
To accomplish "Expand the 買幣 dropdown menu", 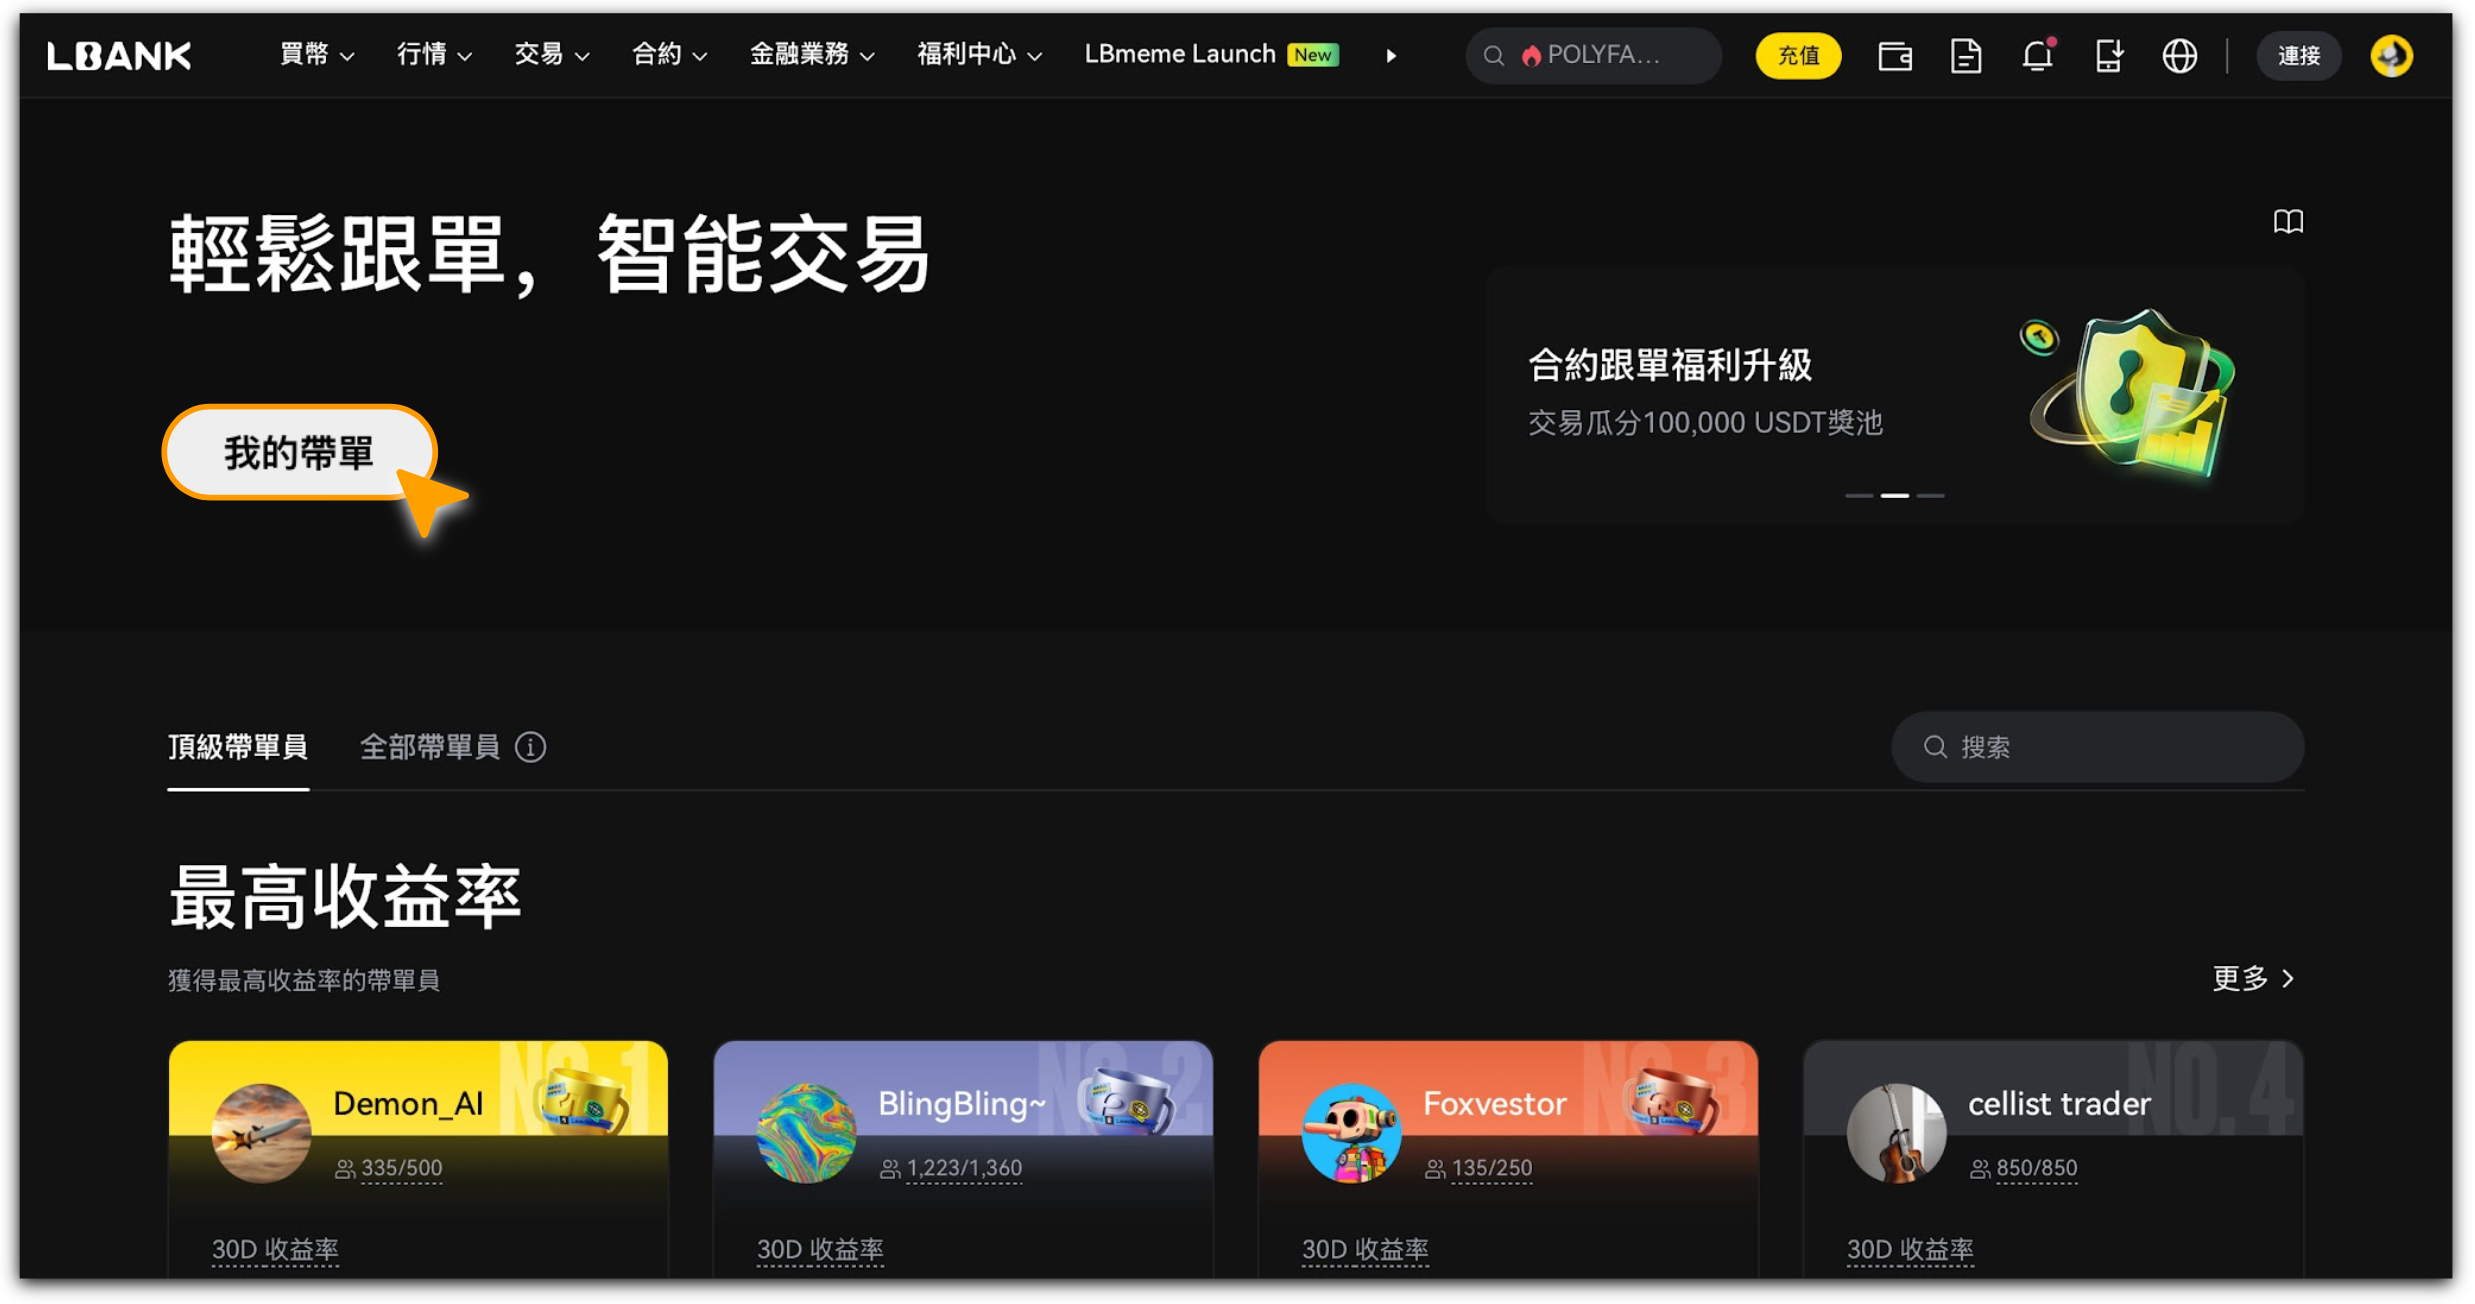I will (x=317, y=55).
